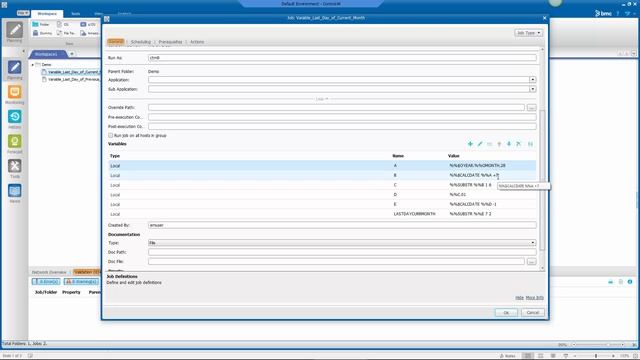Enable Run job on all hosts checkbox
Viewport: 640px width, 360px height.
click(111, 135)
